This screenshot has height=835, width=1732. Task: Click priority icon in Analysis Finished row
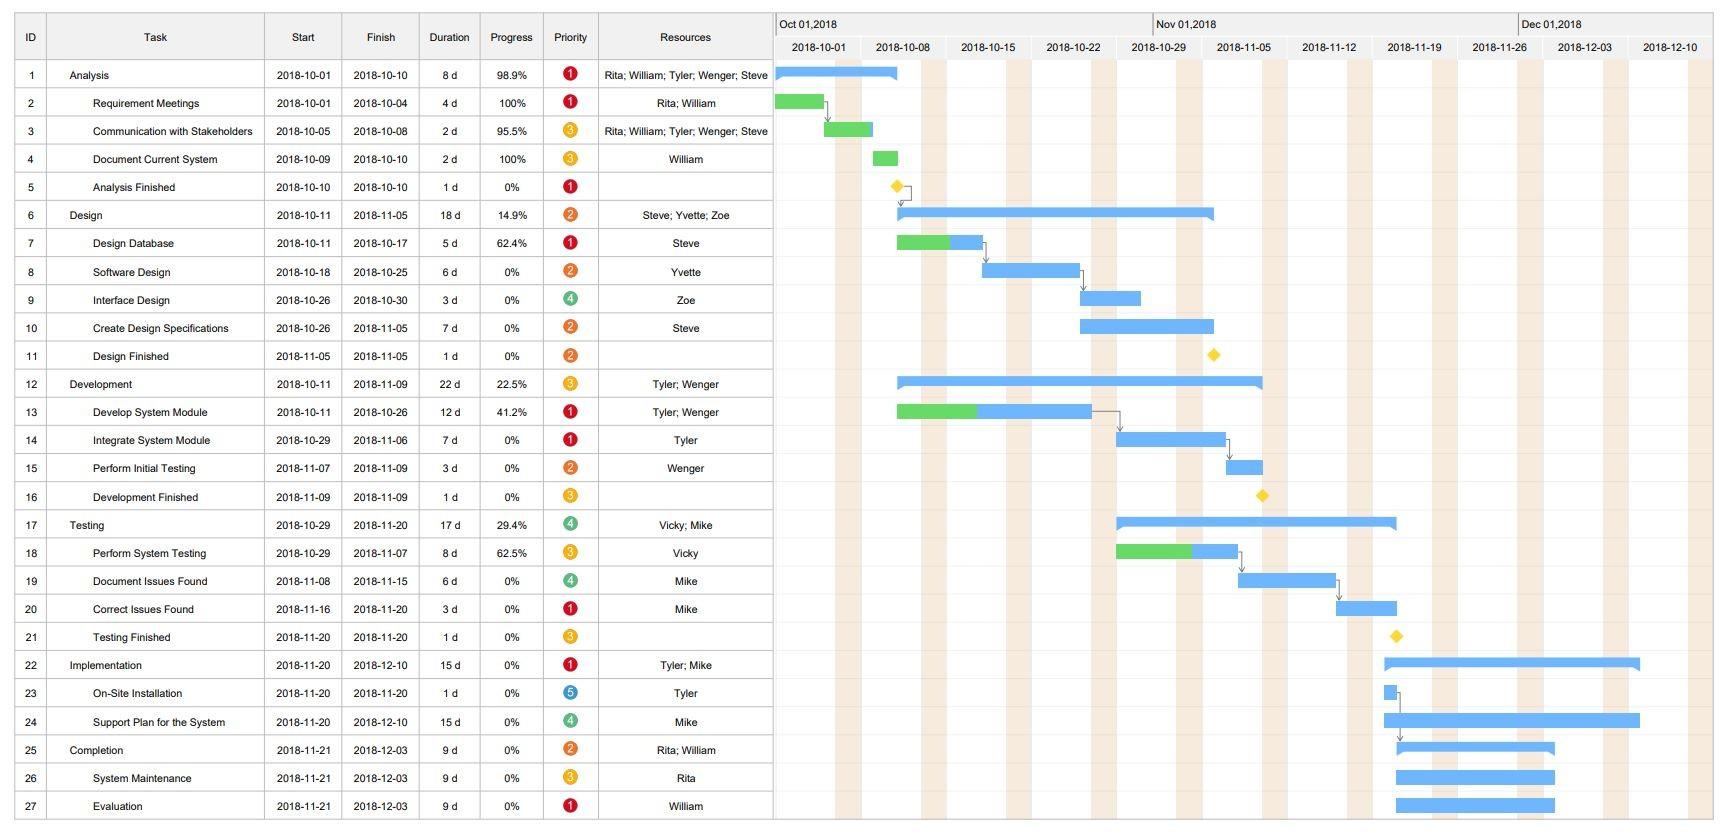coord(570,186)
